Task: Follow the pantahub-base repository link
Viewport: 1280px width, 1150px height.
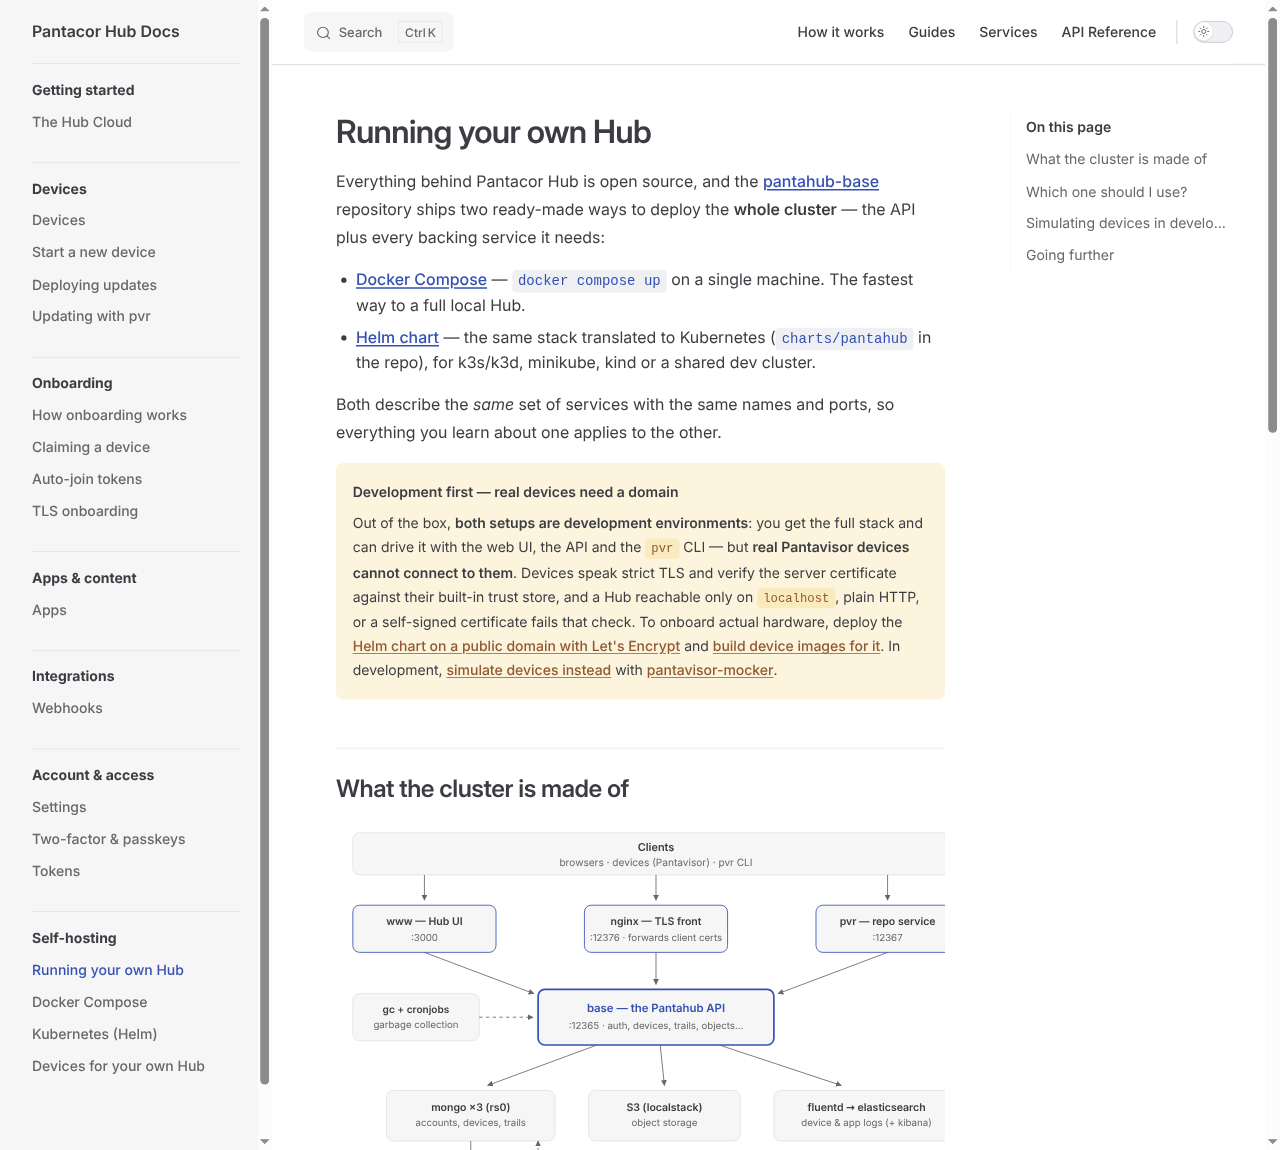Action: (x=821, y=182)
